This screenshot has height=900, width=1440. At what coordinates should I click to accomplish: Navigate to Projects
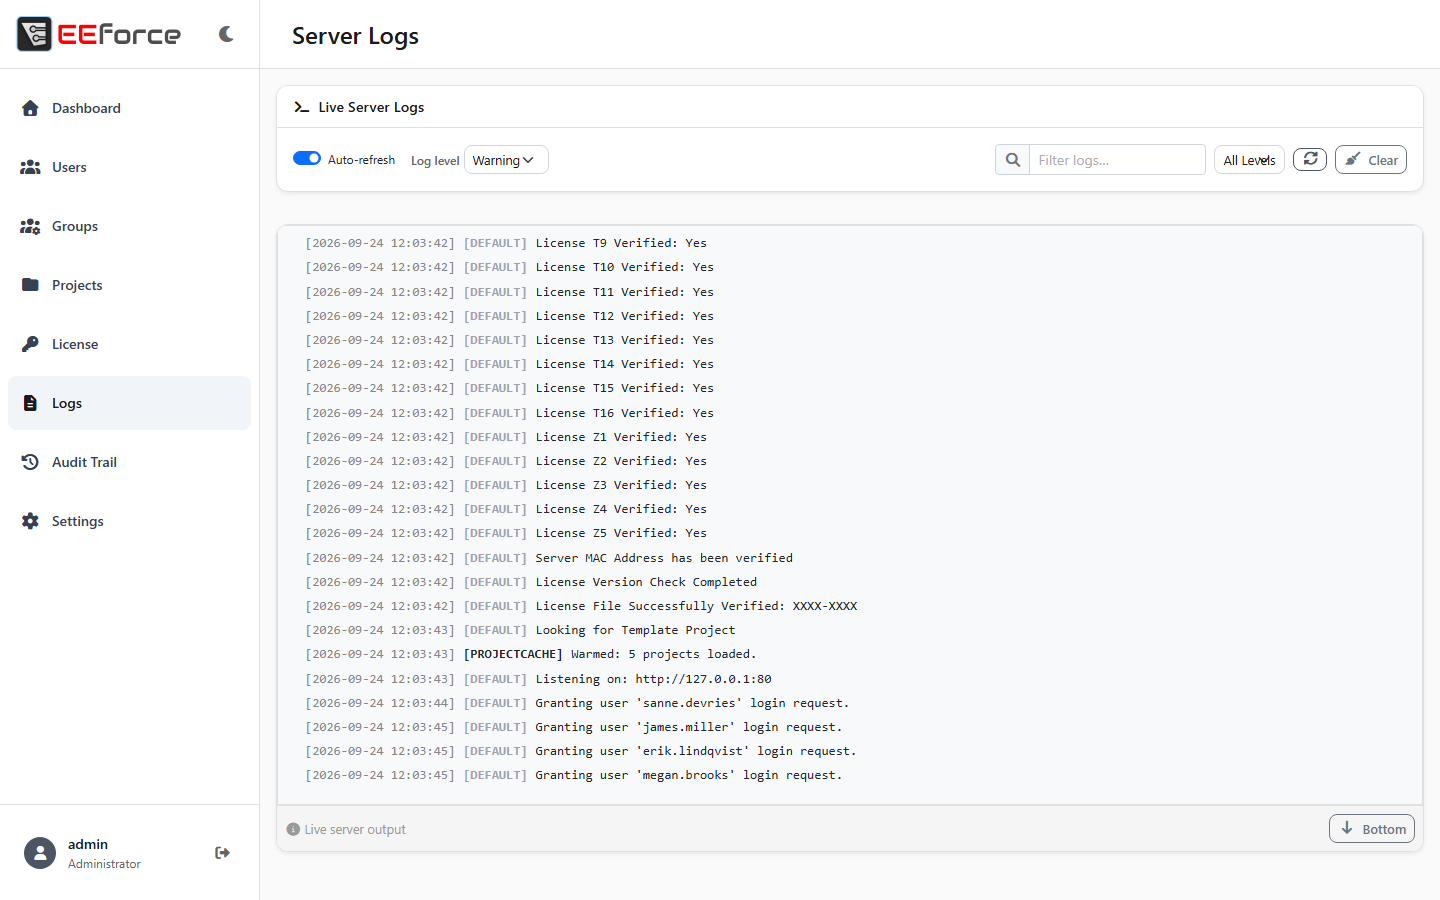tap(129, 285)
